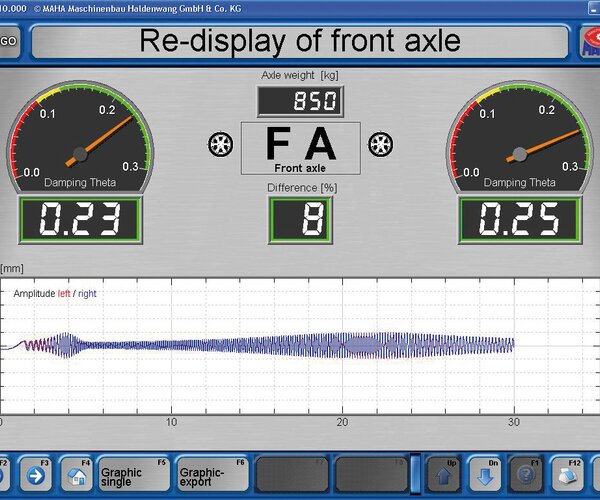Click the amplitude graph at 20 seconds
Image resolution: width=600 pixels, height=500 pixels.
pos(342,345)
